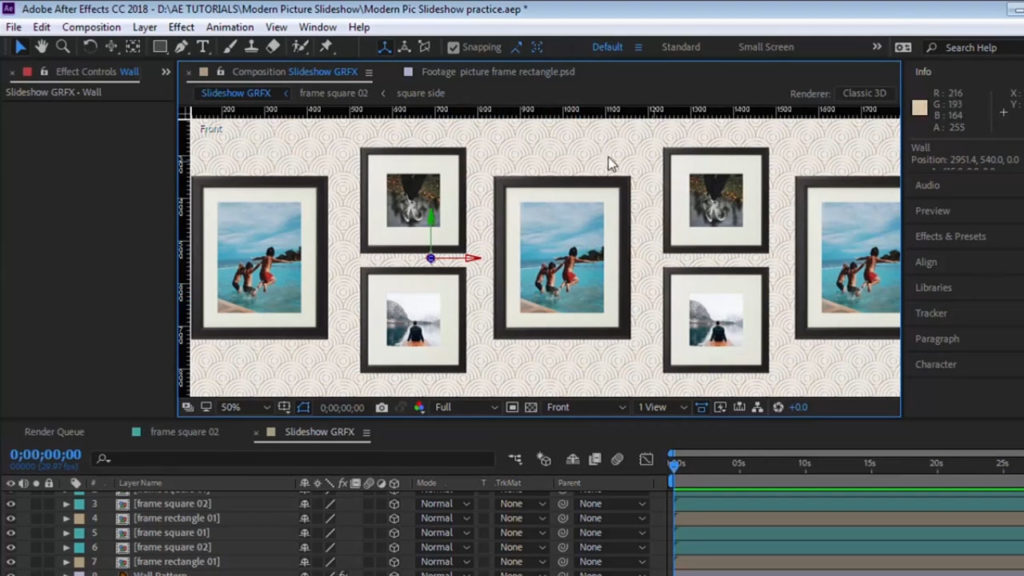Hide layer 7 frame rectangle 01
Screen dimensions: 1024x576
click(x=10, y=562)
